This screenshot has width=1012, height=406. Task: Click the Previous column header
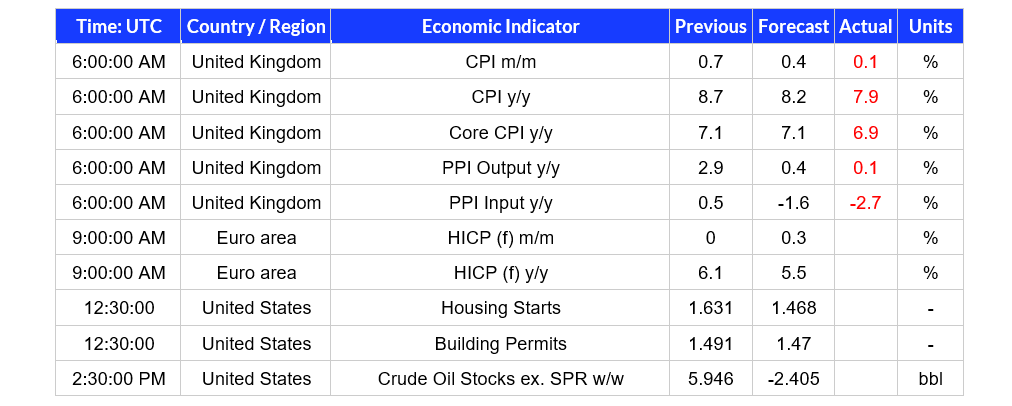pos(711,26)
